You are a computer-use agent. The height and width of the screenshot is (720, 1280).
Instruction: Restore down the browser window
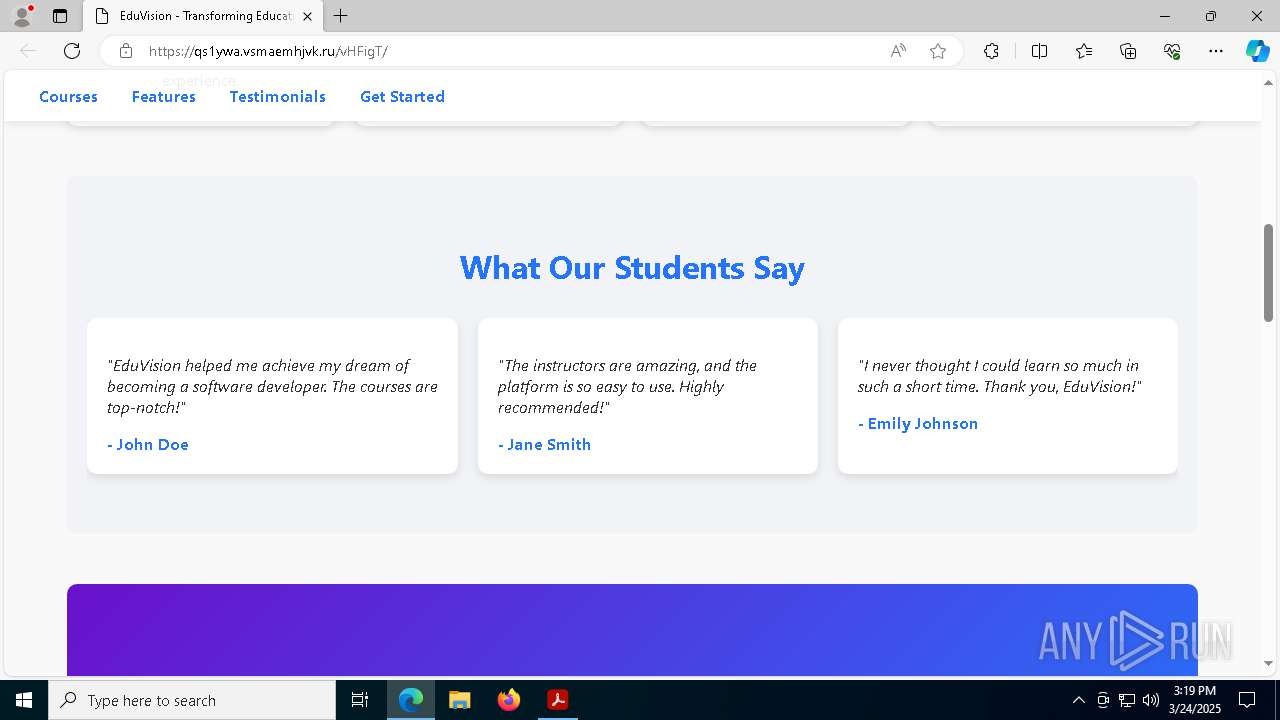1211,16
